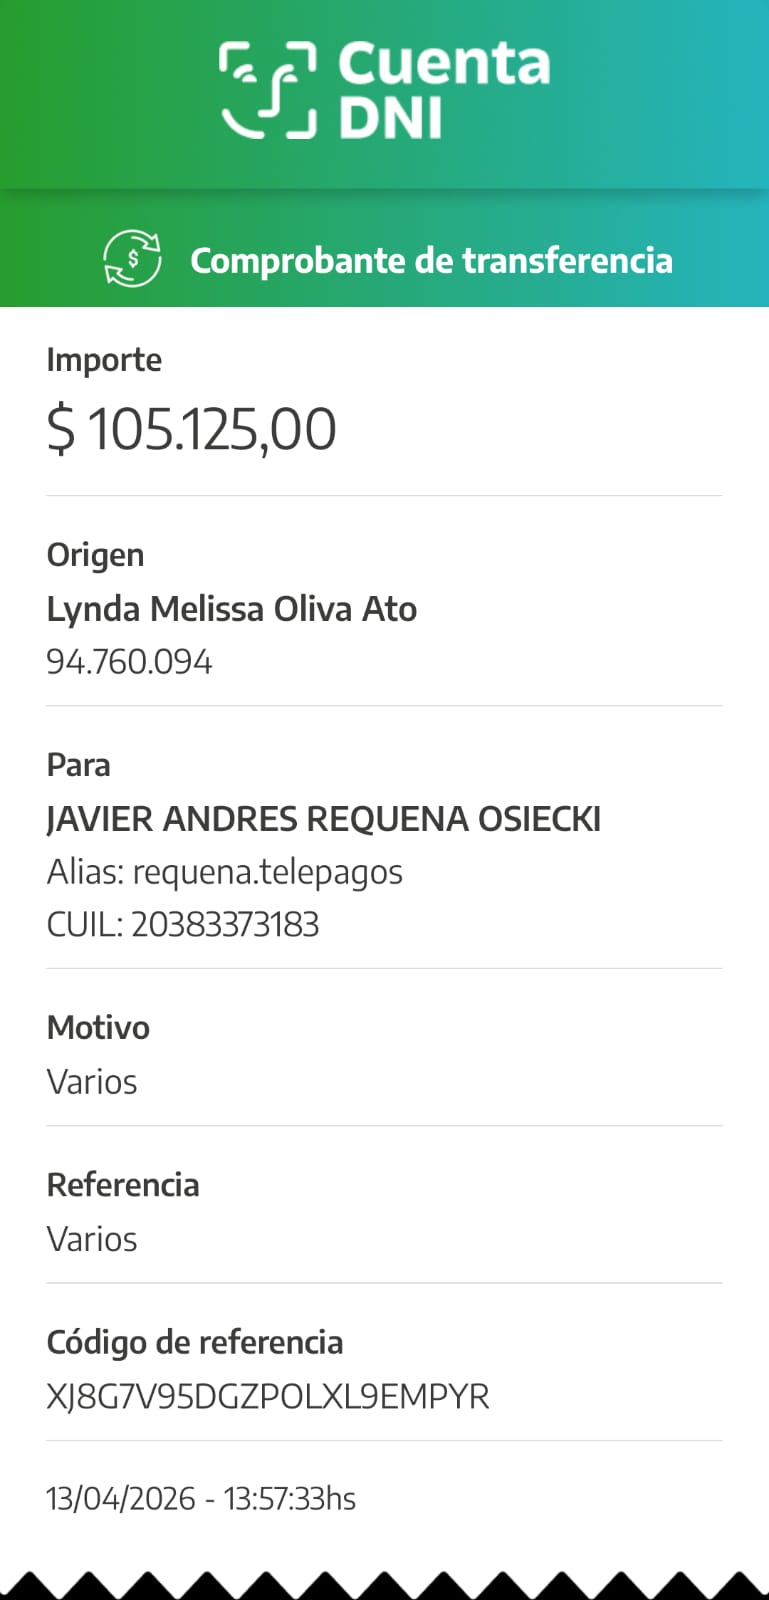The width and height of the screenshot is (769, 1600).
Task: Select the reference code XJ8G7V95DGZPOLXL9EMPYR
Action: pyautogui.click(x=268, y=1396)
